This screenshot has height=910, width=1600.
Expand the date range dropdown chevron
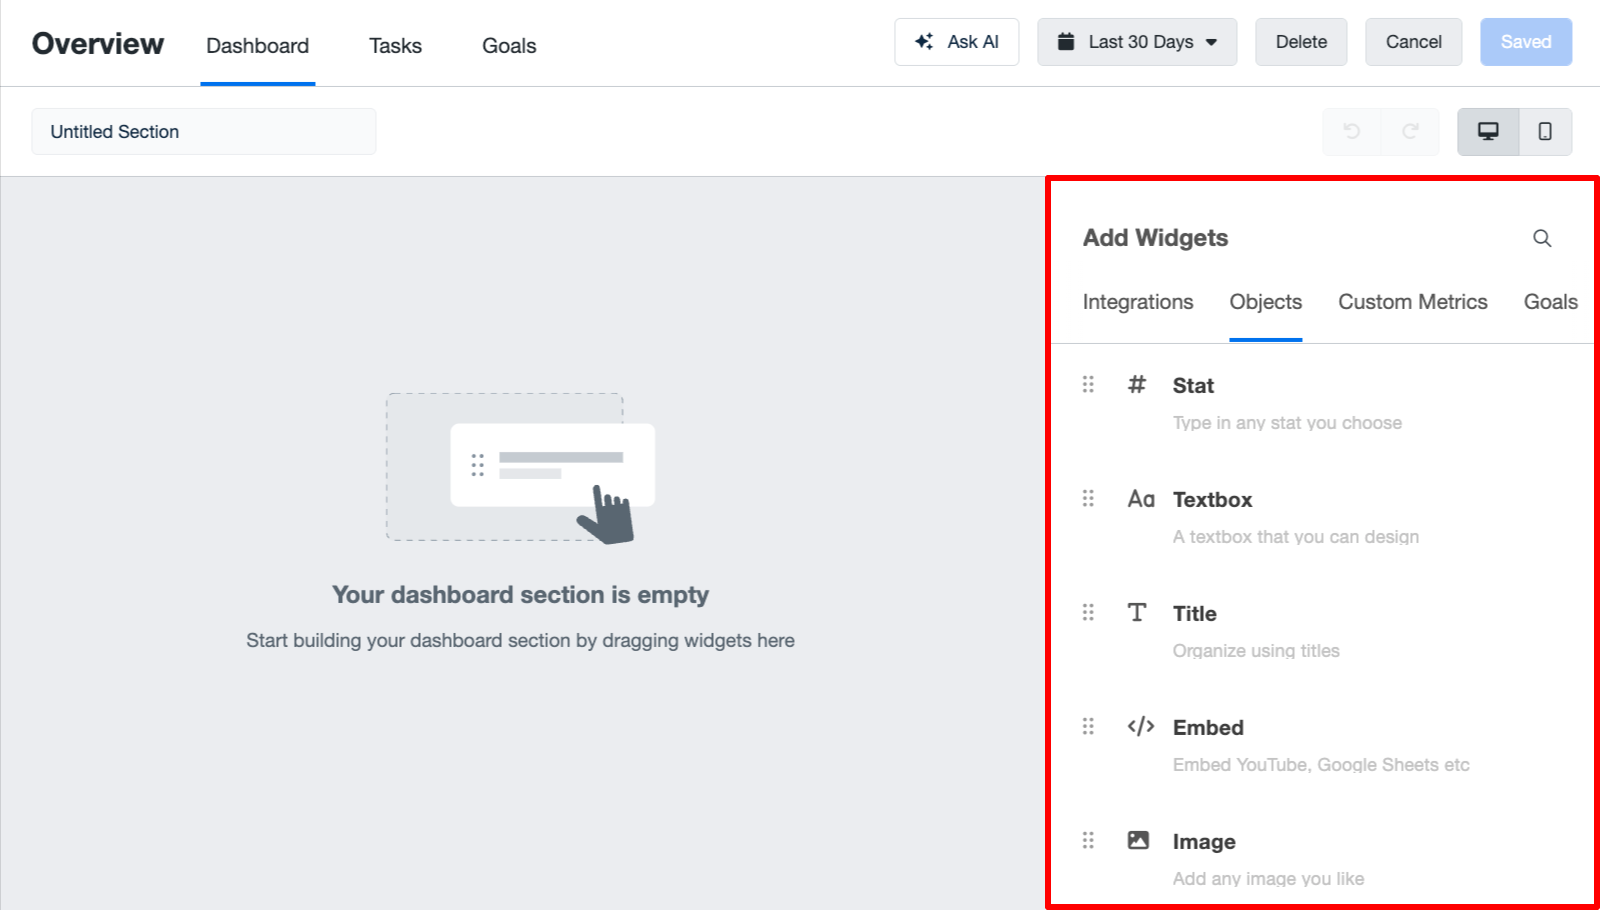pos(1212,41)
